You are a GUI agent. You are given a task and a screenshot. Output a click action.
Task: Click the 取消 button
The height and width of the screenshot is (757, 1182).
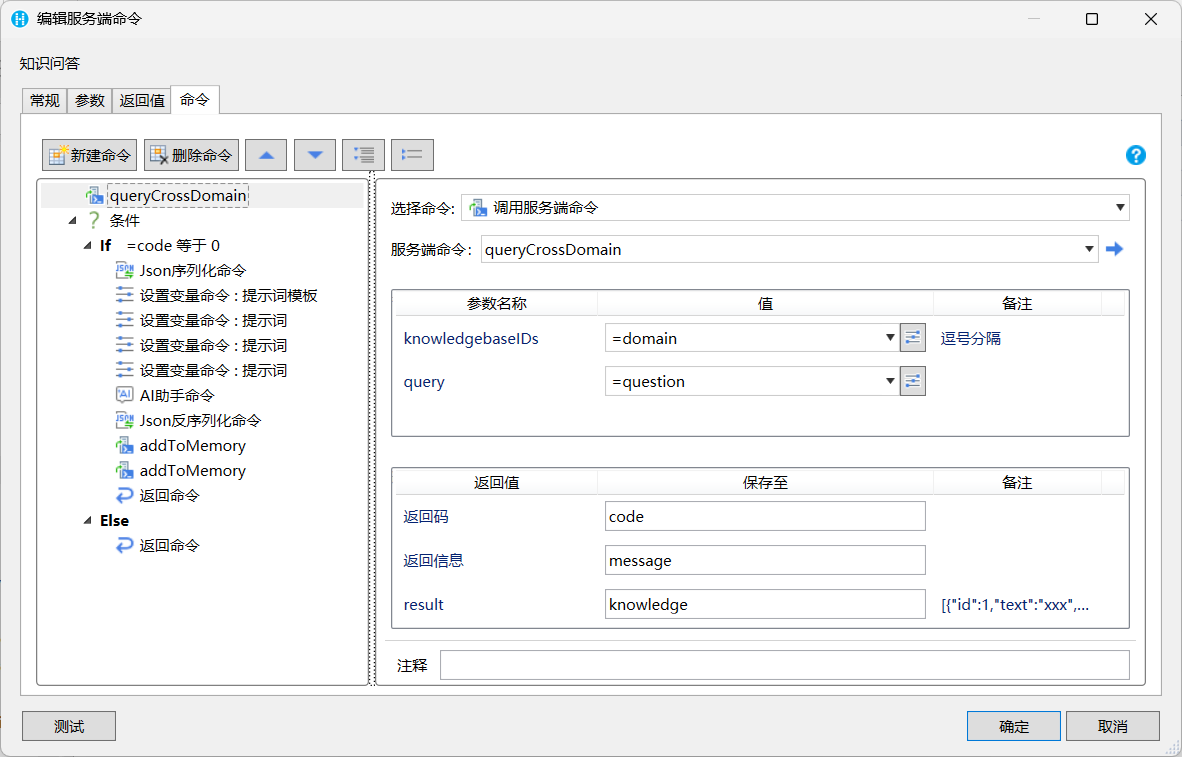(x=1113, y=726)
